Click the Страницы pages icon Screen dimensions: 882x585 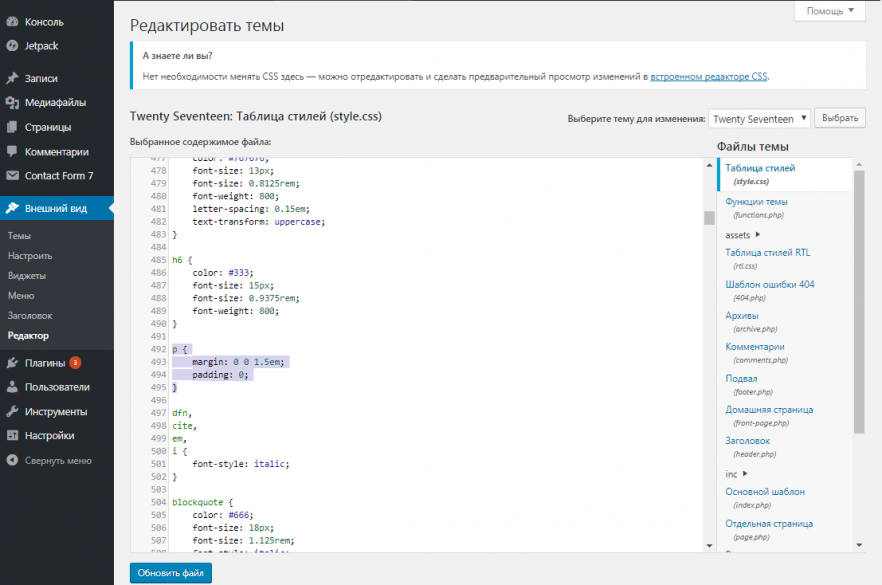12,127
